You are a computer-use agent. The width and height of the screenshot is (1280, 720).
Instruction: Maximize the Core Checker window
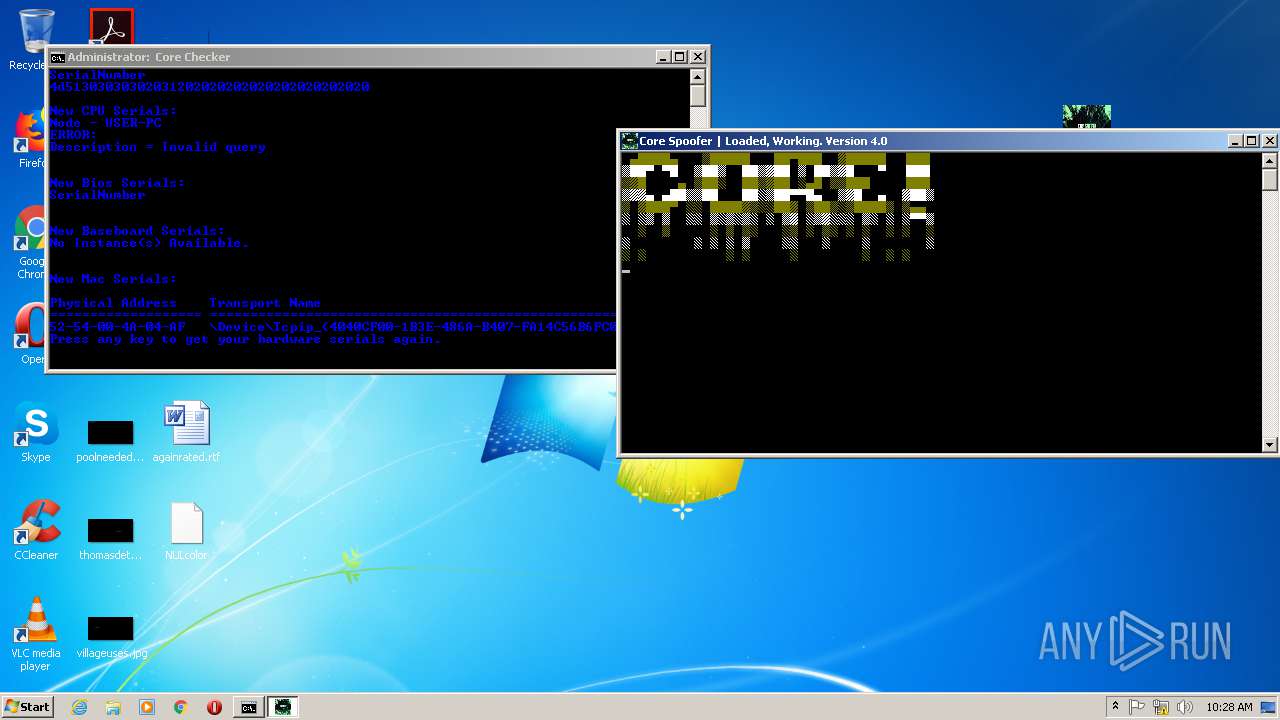click(x=680, y=57)
